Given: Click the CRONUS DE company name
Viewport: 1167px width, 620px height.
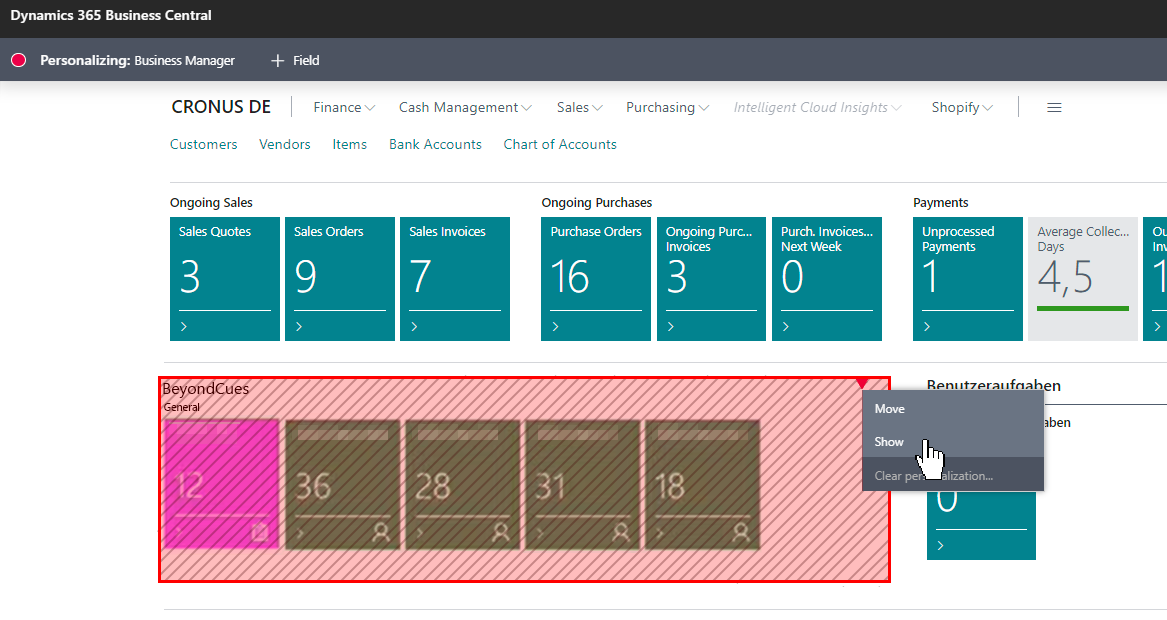Looking at the screenshot, I should [221, 107].
